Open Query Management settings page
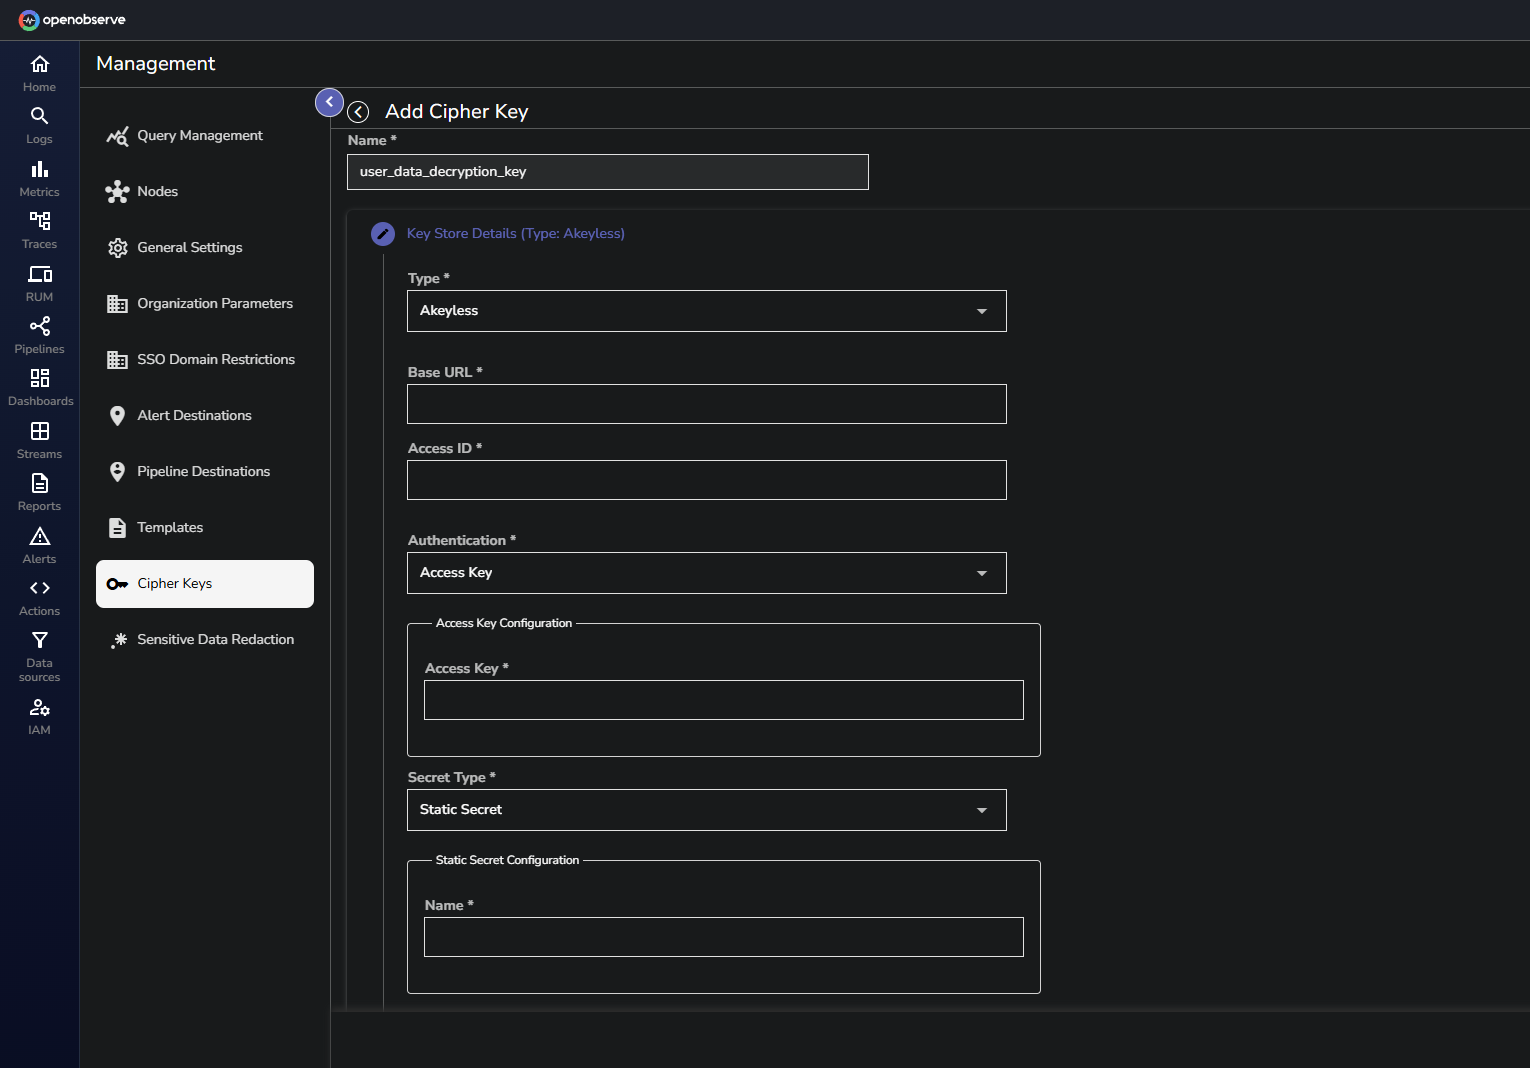The image size is (1530, 1068). [200, 136]
